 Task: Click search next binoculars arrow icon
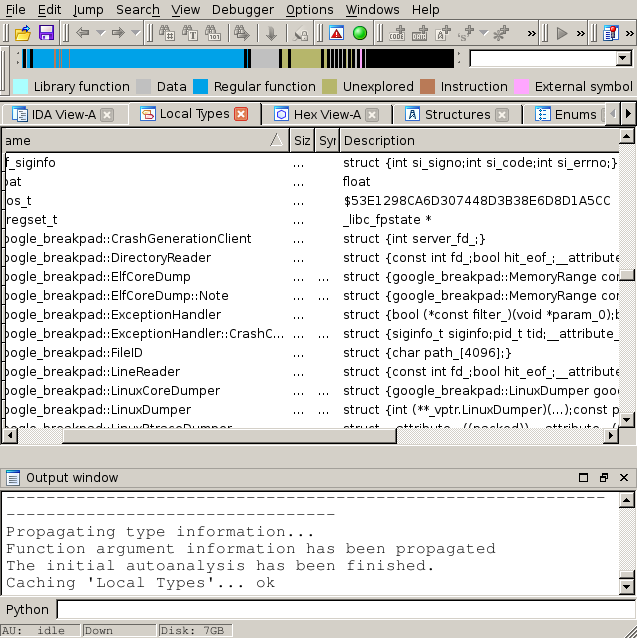(x=242, y=33)
